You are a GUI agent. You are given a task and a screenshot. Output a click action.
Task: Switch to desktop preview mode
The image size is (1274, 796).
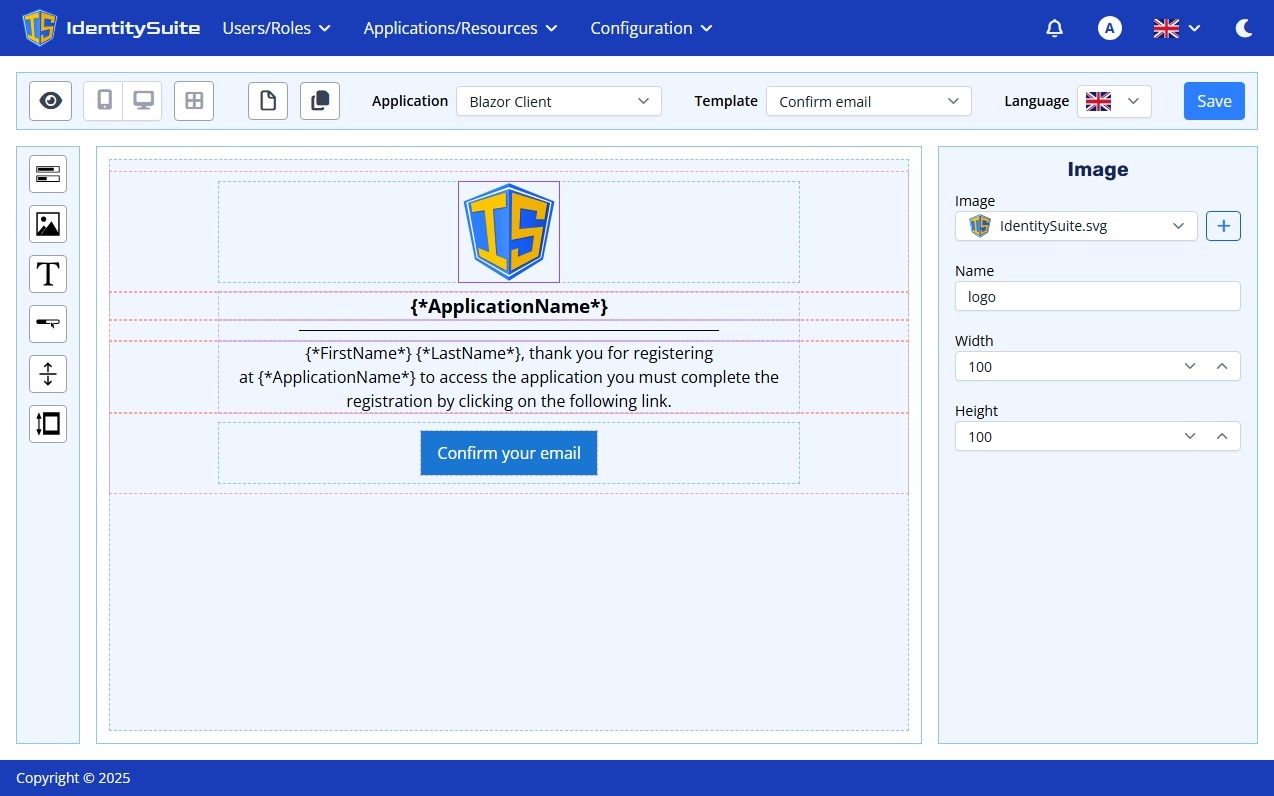click(x=141, y=100)
